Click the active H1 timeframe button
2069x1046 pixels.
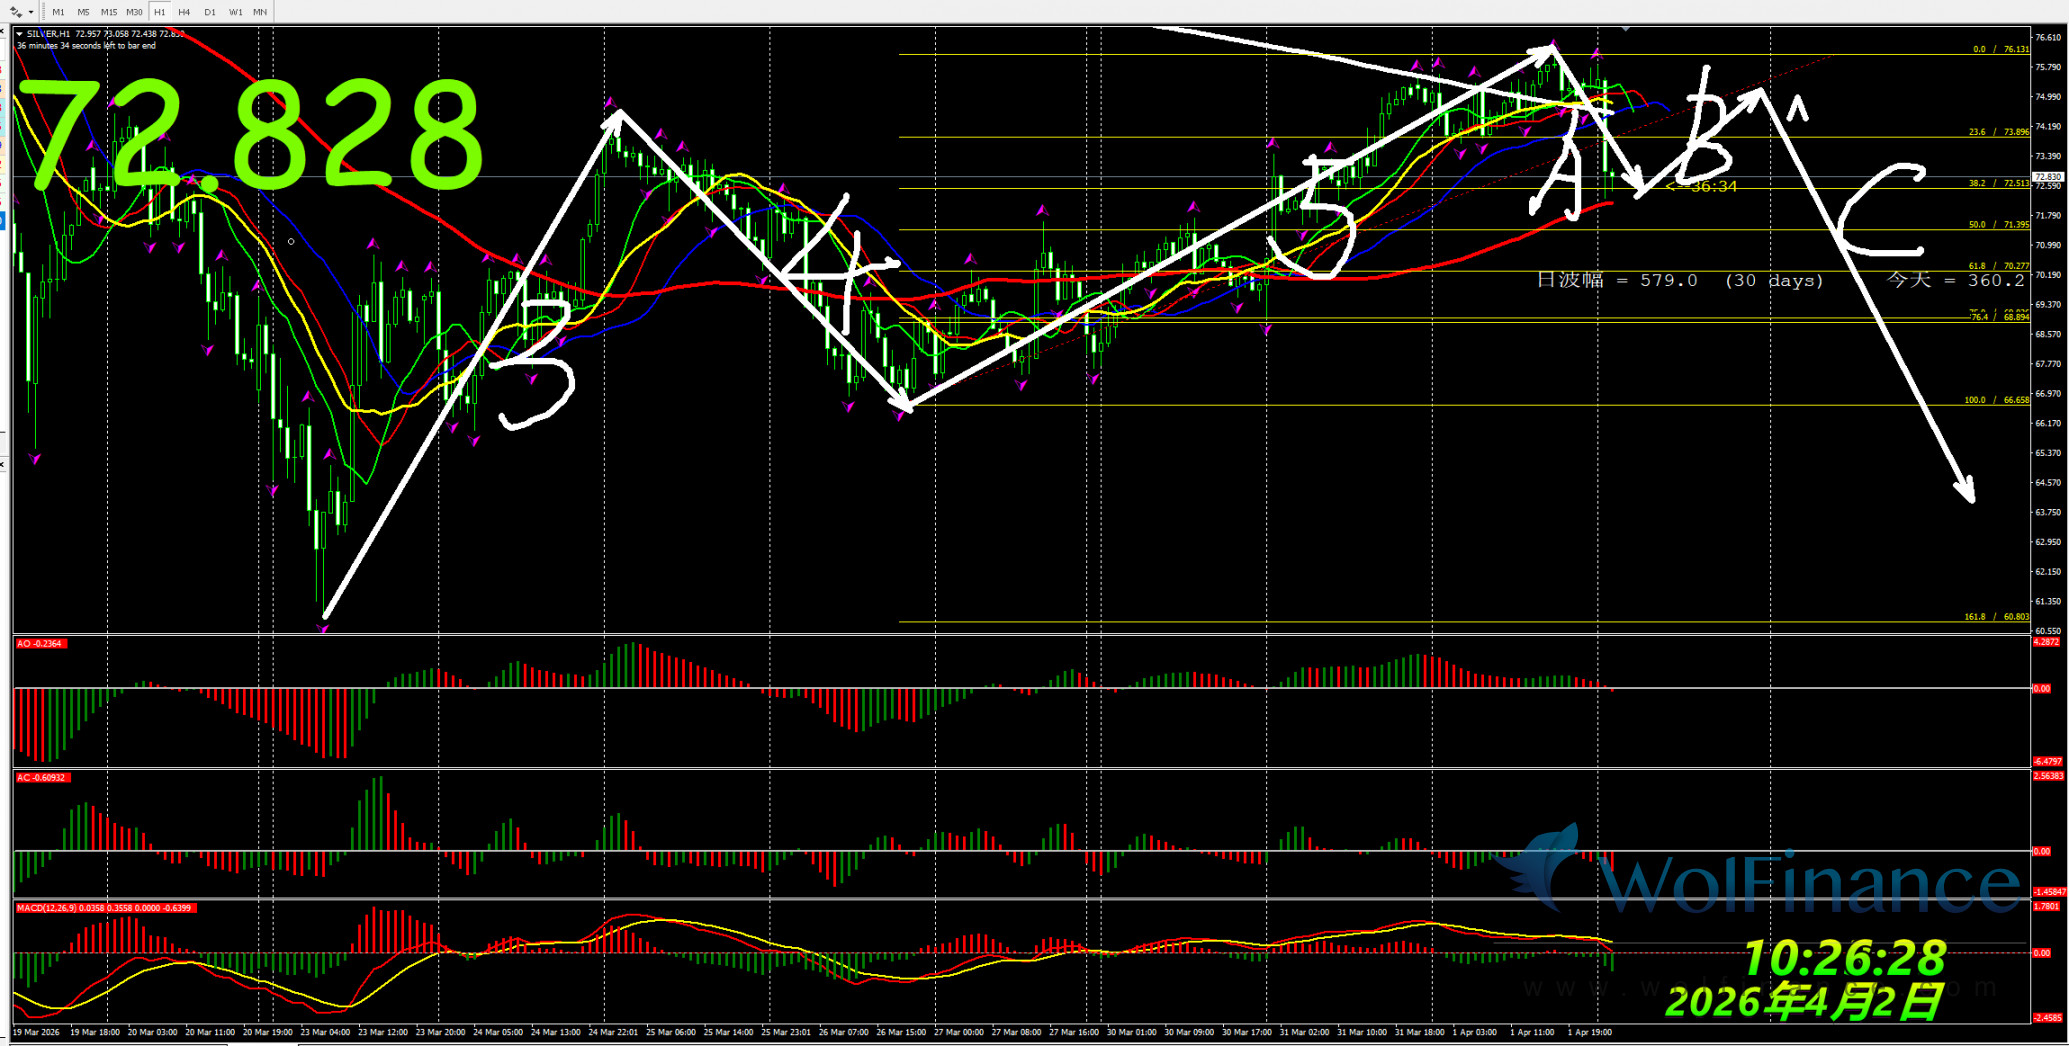click(x=160, y=12)
